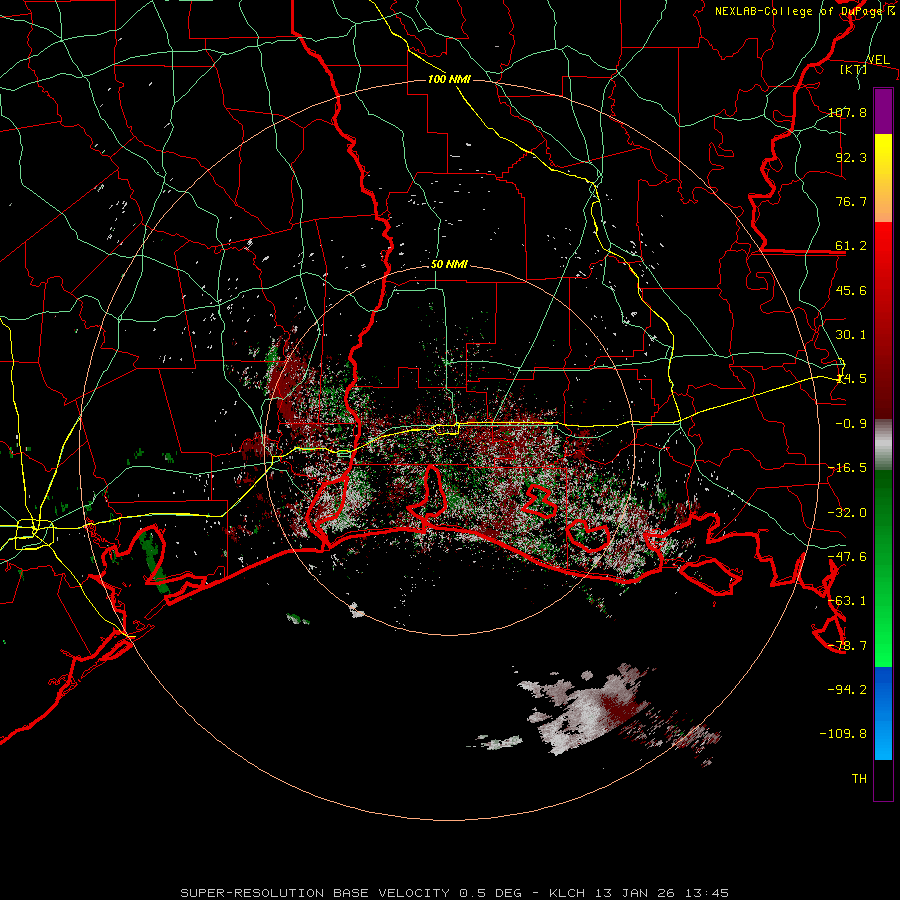Pick the blue segment of the color bar
Screen dimensions: 900x900
(x=883, y=713)
